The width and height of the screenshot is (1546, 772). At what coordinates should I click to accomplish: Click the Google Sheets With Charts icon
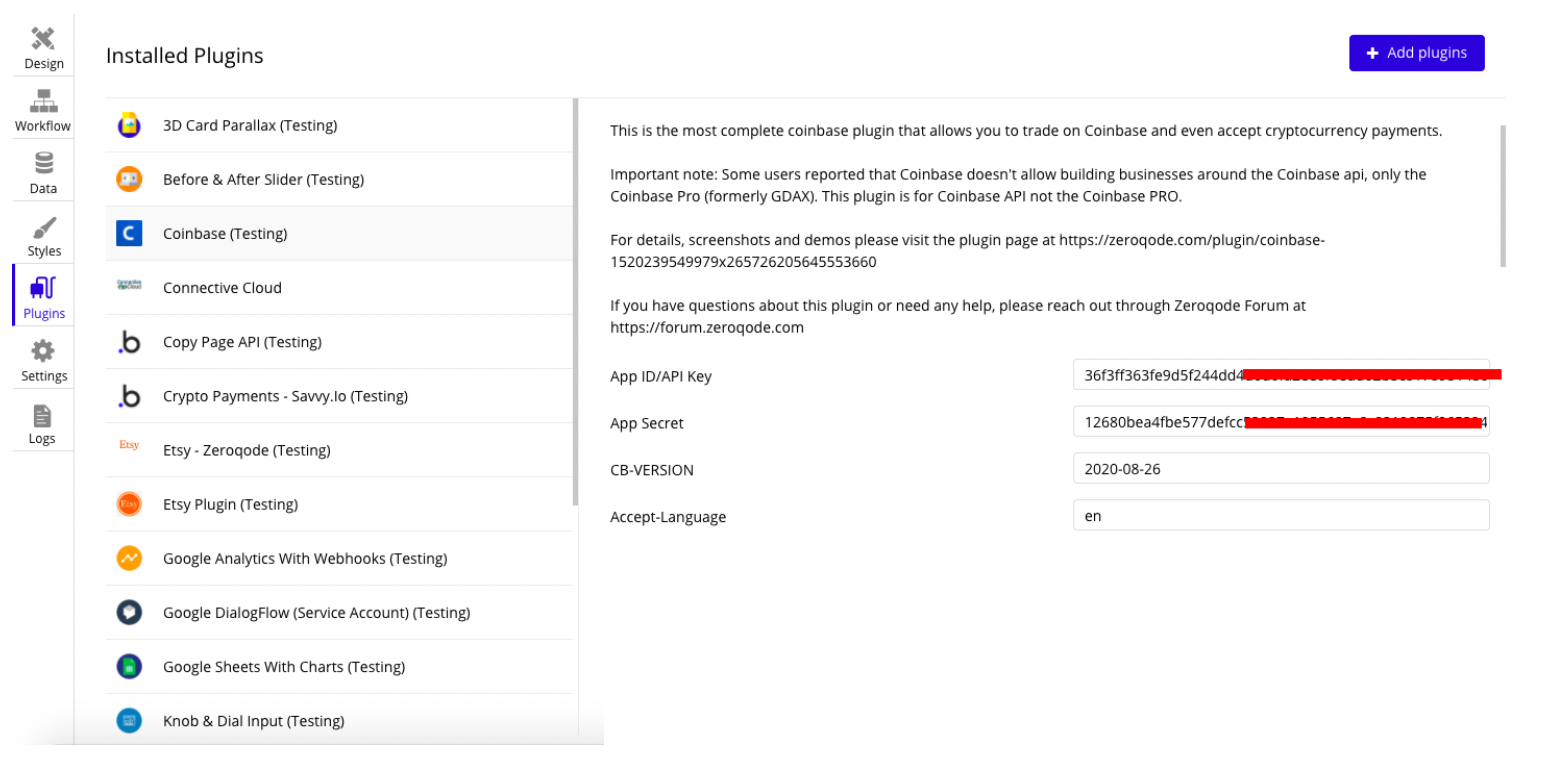click(x=129, y=666)
